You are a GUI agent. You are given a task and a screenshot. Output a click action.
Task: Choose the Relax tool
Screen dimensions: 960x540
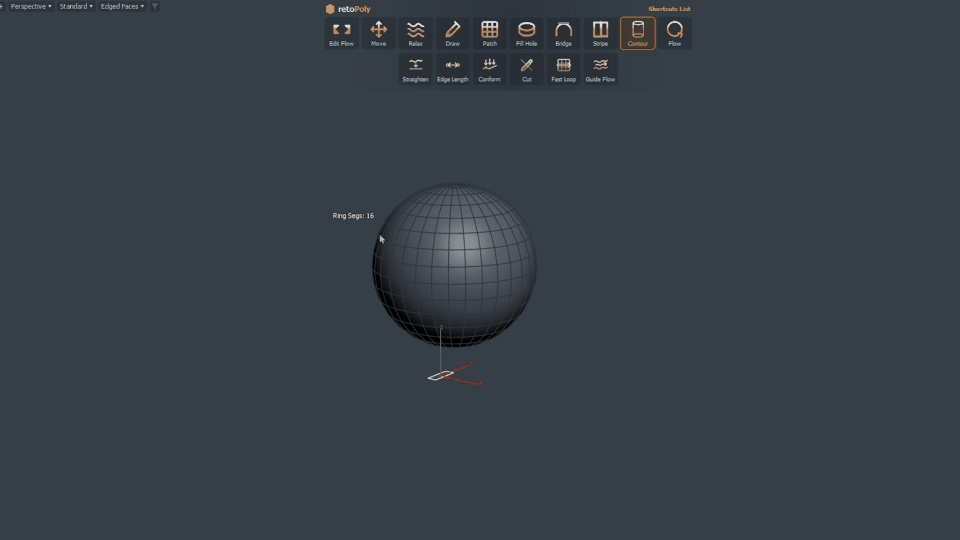point(415,34)
